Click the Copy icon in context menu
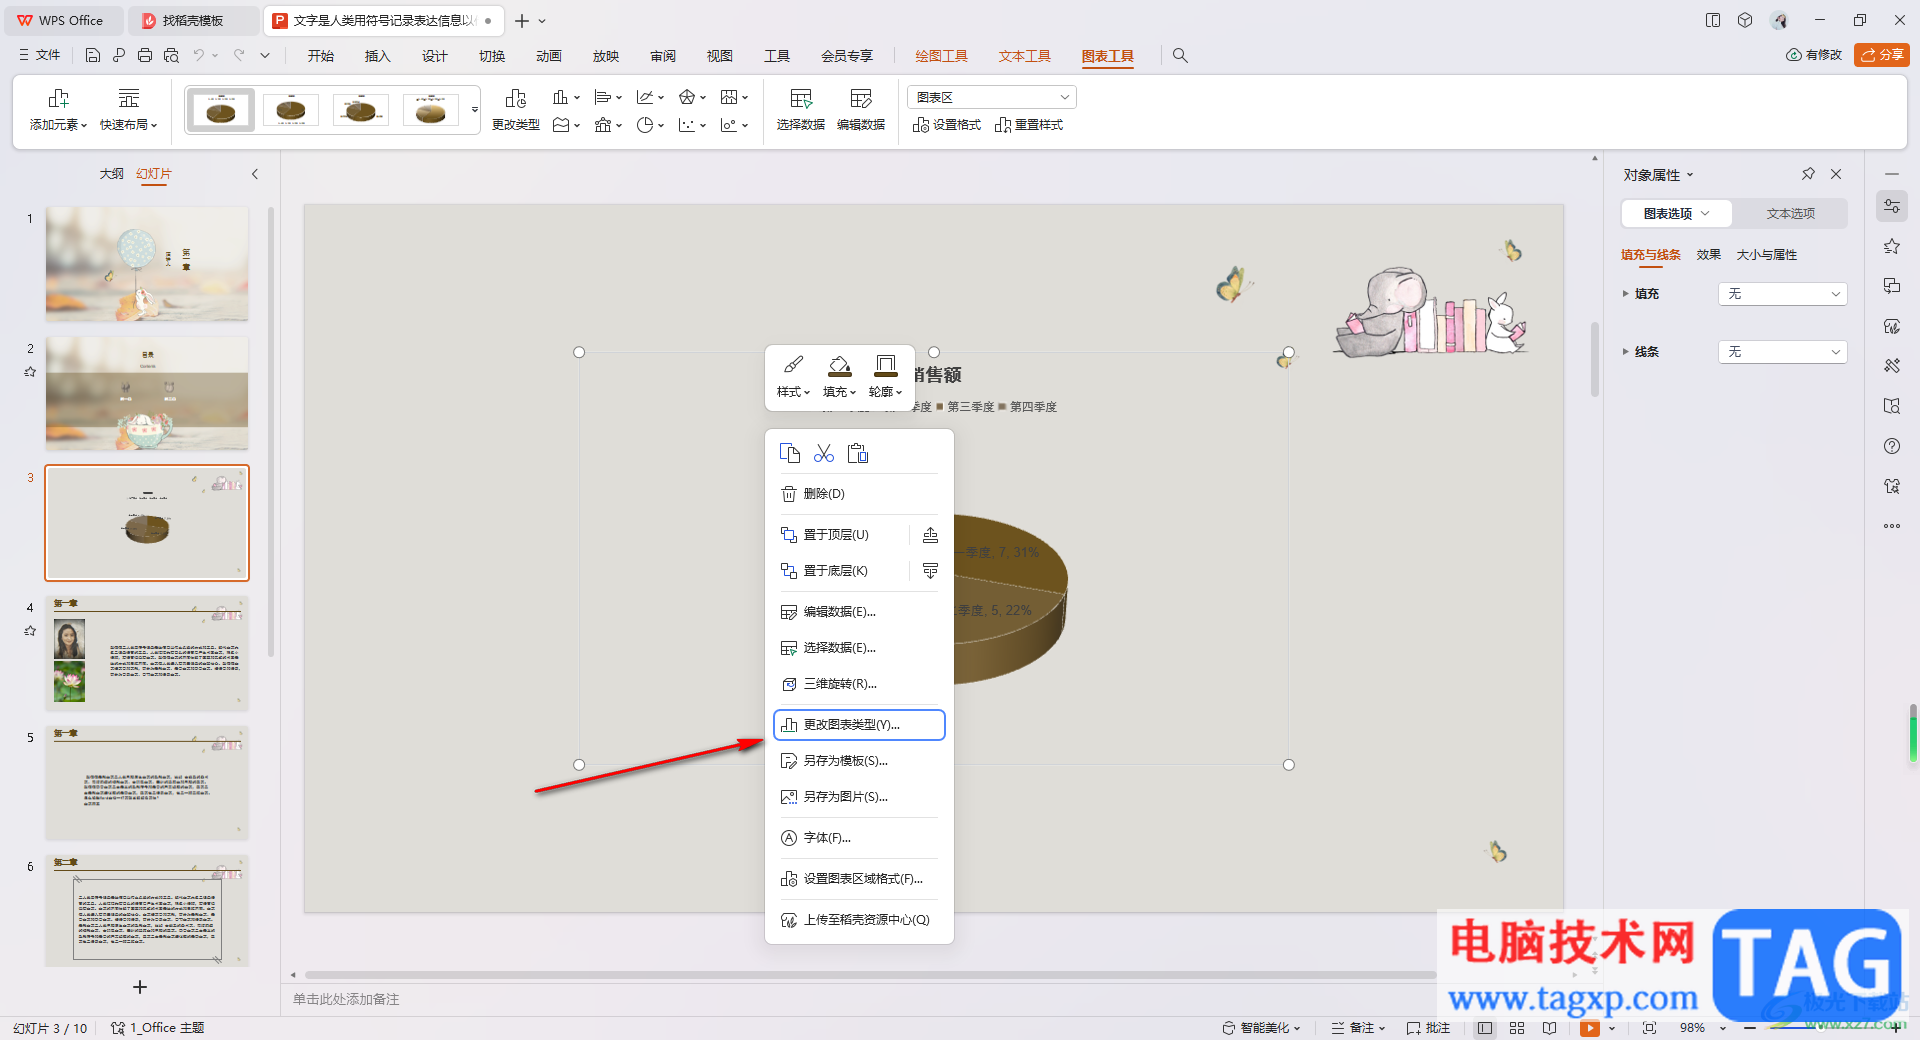This screenshot has height=1040, width=1920. (x=790, y=453)
